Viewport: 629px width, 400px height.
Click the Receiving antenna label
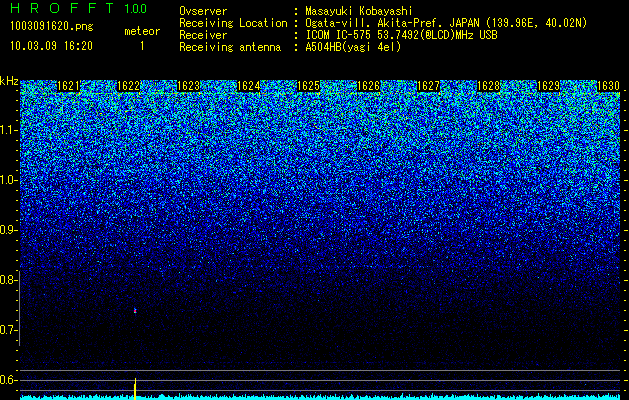[230, 47]
